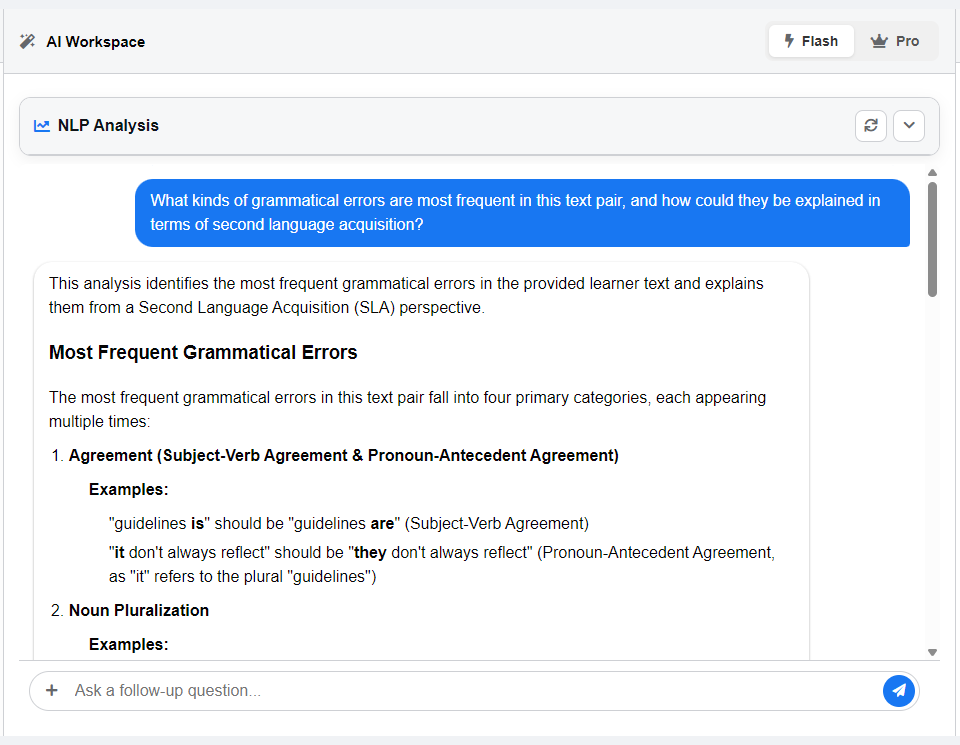Click the scrollbar up arrow

[x=932, y=173]
